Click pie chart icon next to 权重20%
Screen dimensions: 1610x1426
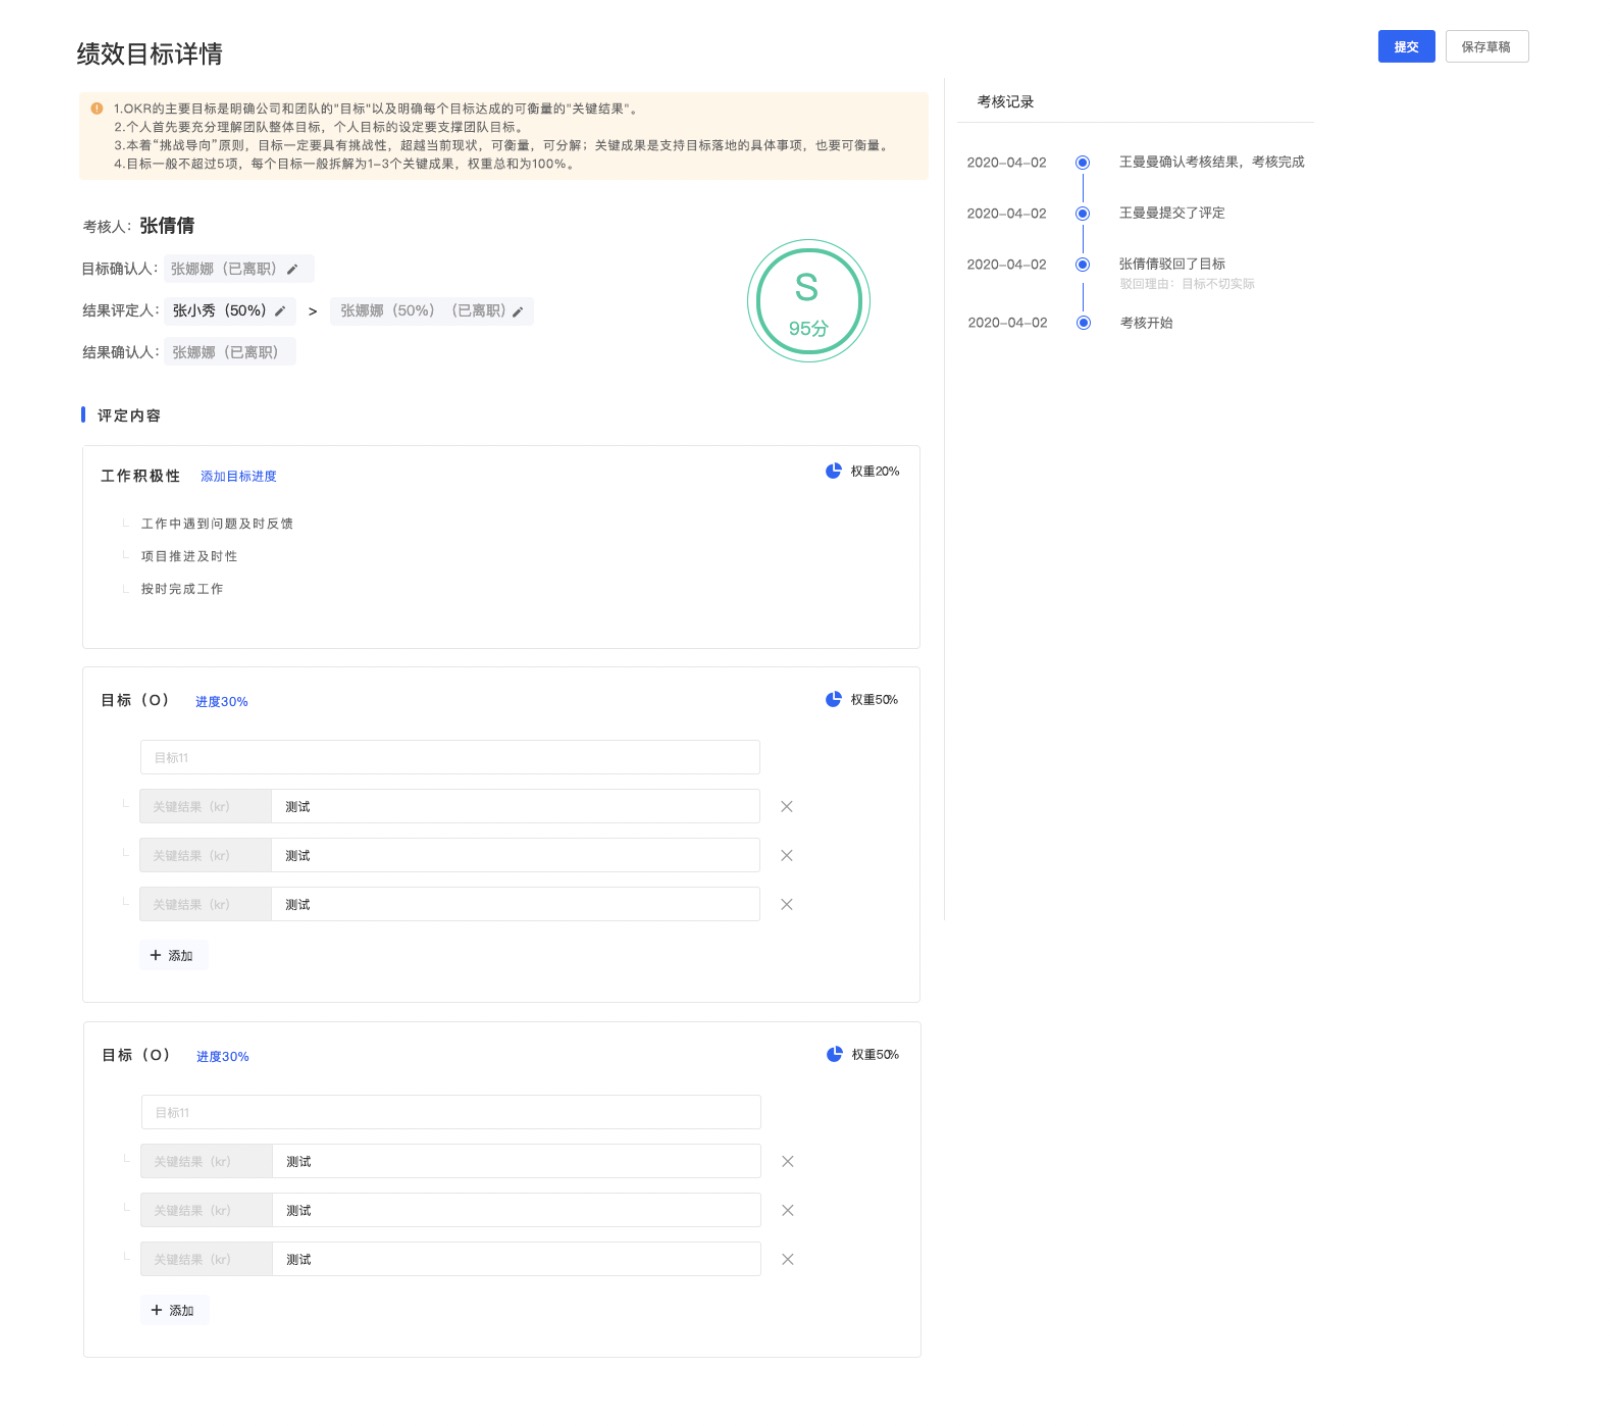833,471
